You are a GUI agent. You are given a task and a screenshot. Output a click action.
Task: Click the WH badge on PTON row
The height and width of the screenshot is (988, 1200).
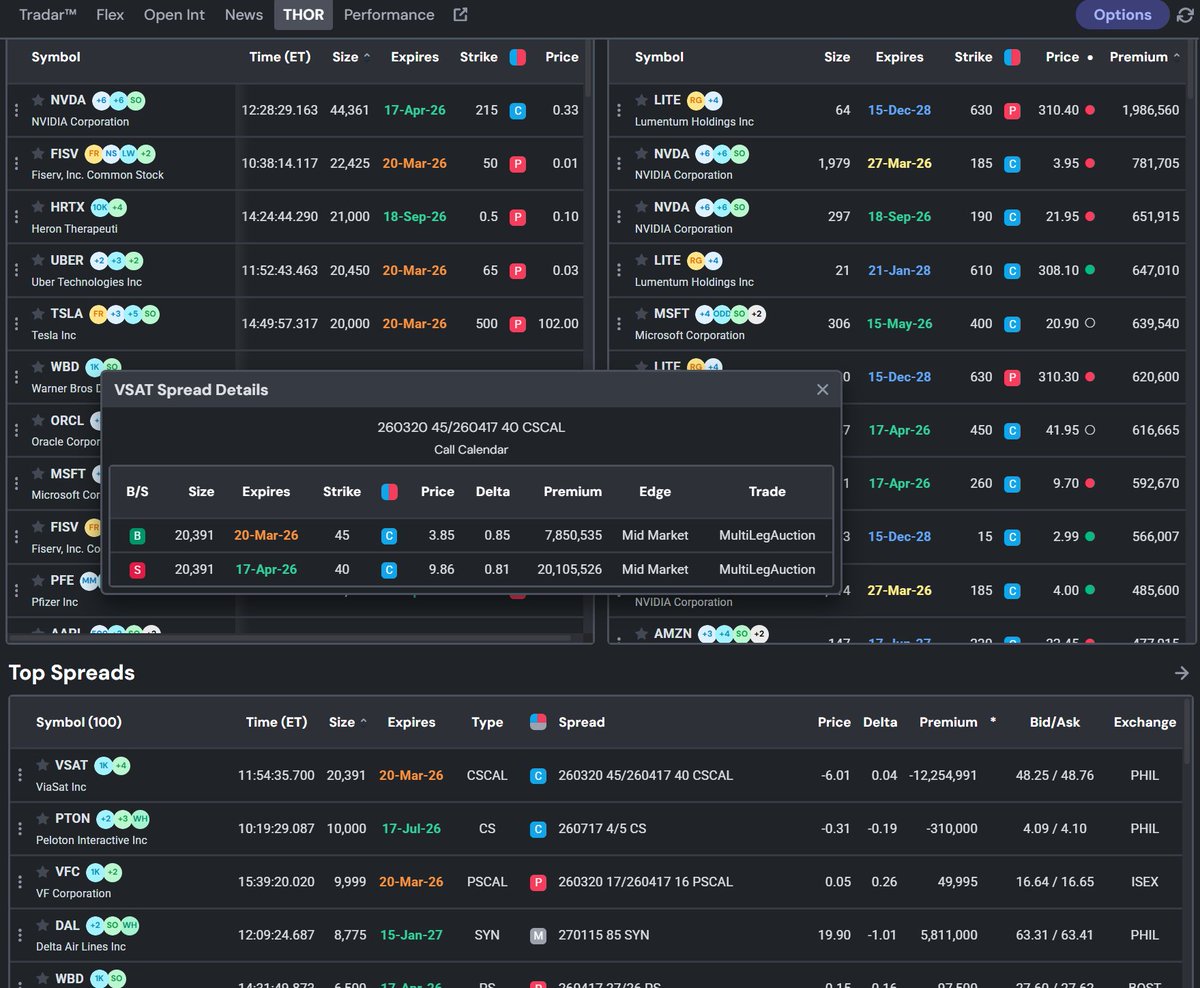click(x=140, y=818)
